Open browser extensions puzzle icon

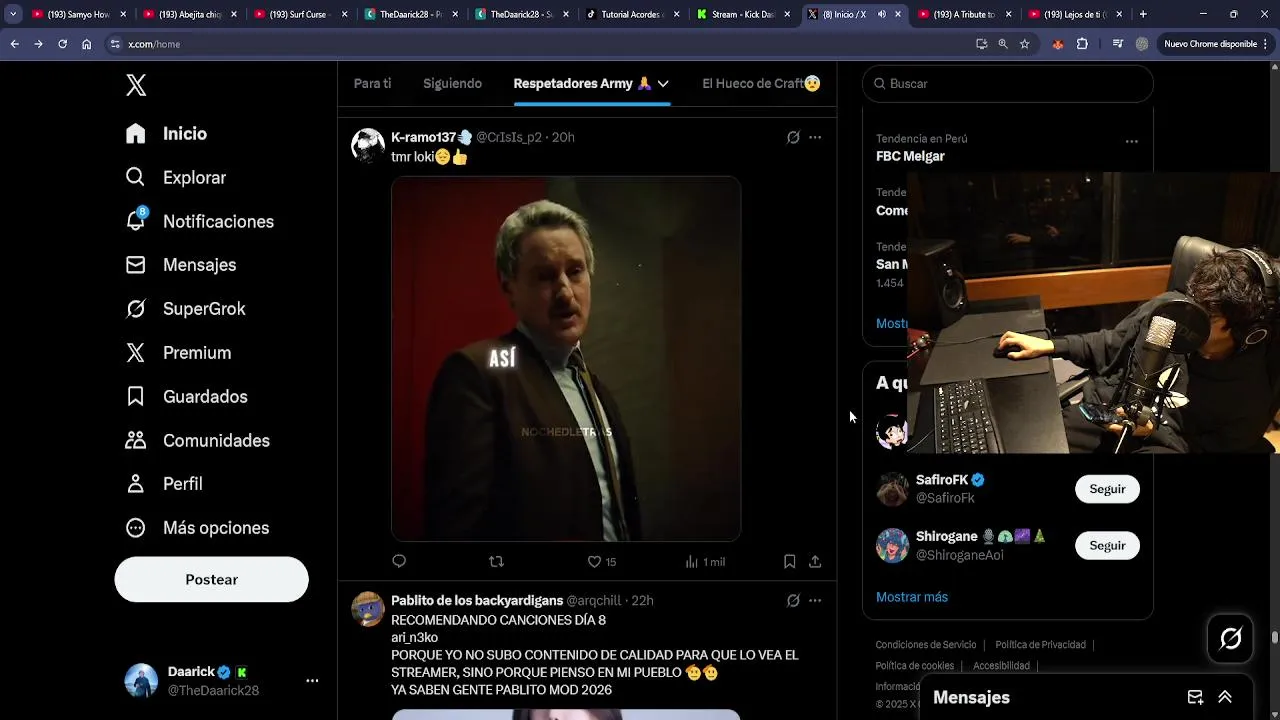(1082, 44)
